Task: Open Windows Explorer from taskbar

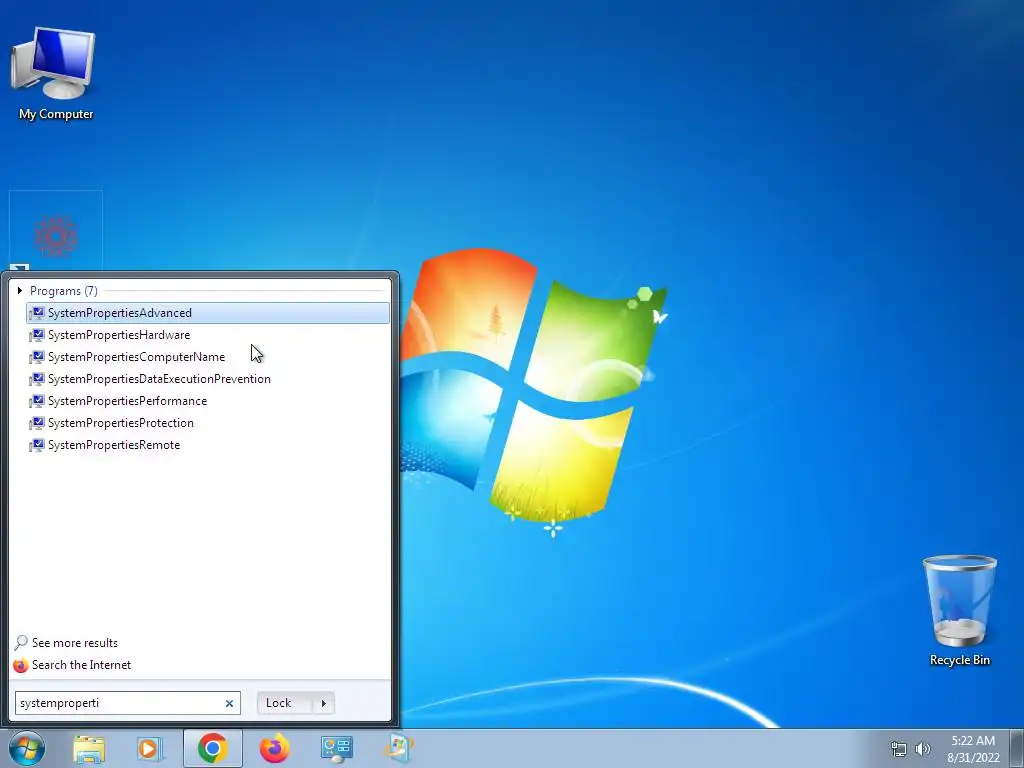Action: (89, 748)
